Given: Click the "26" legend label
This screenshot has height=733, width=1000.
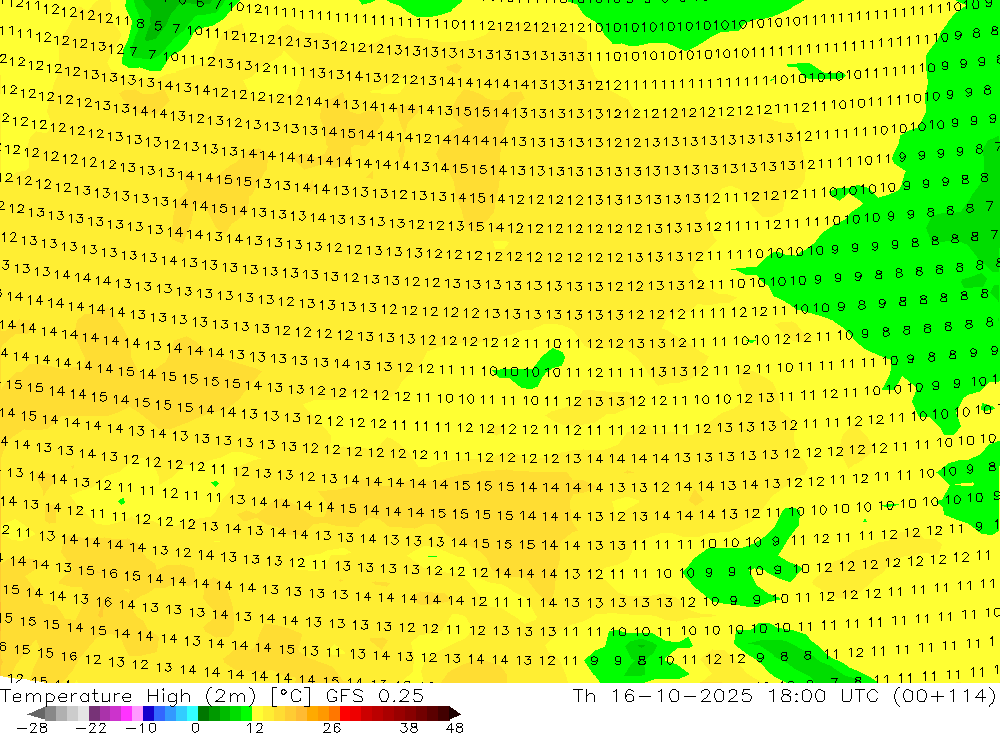Looking at the screenshot, I should 331,727.
